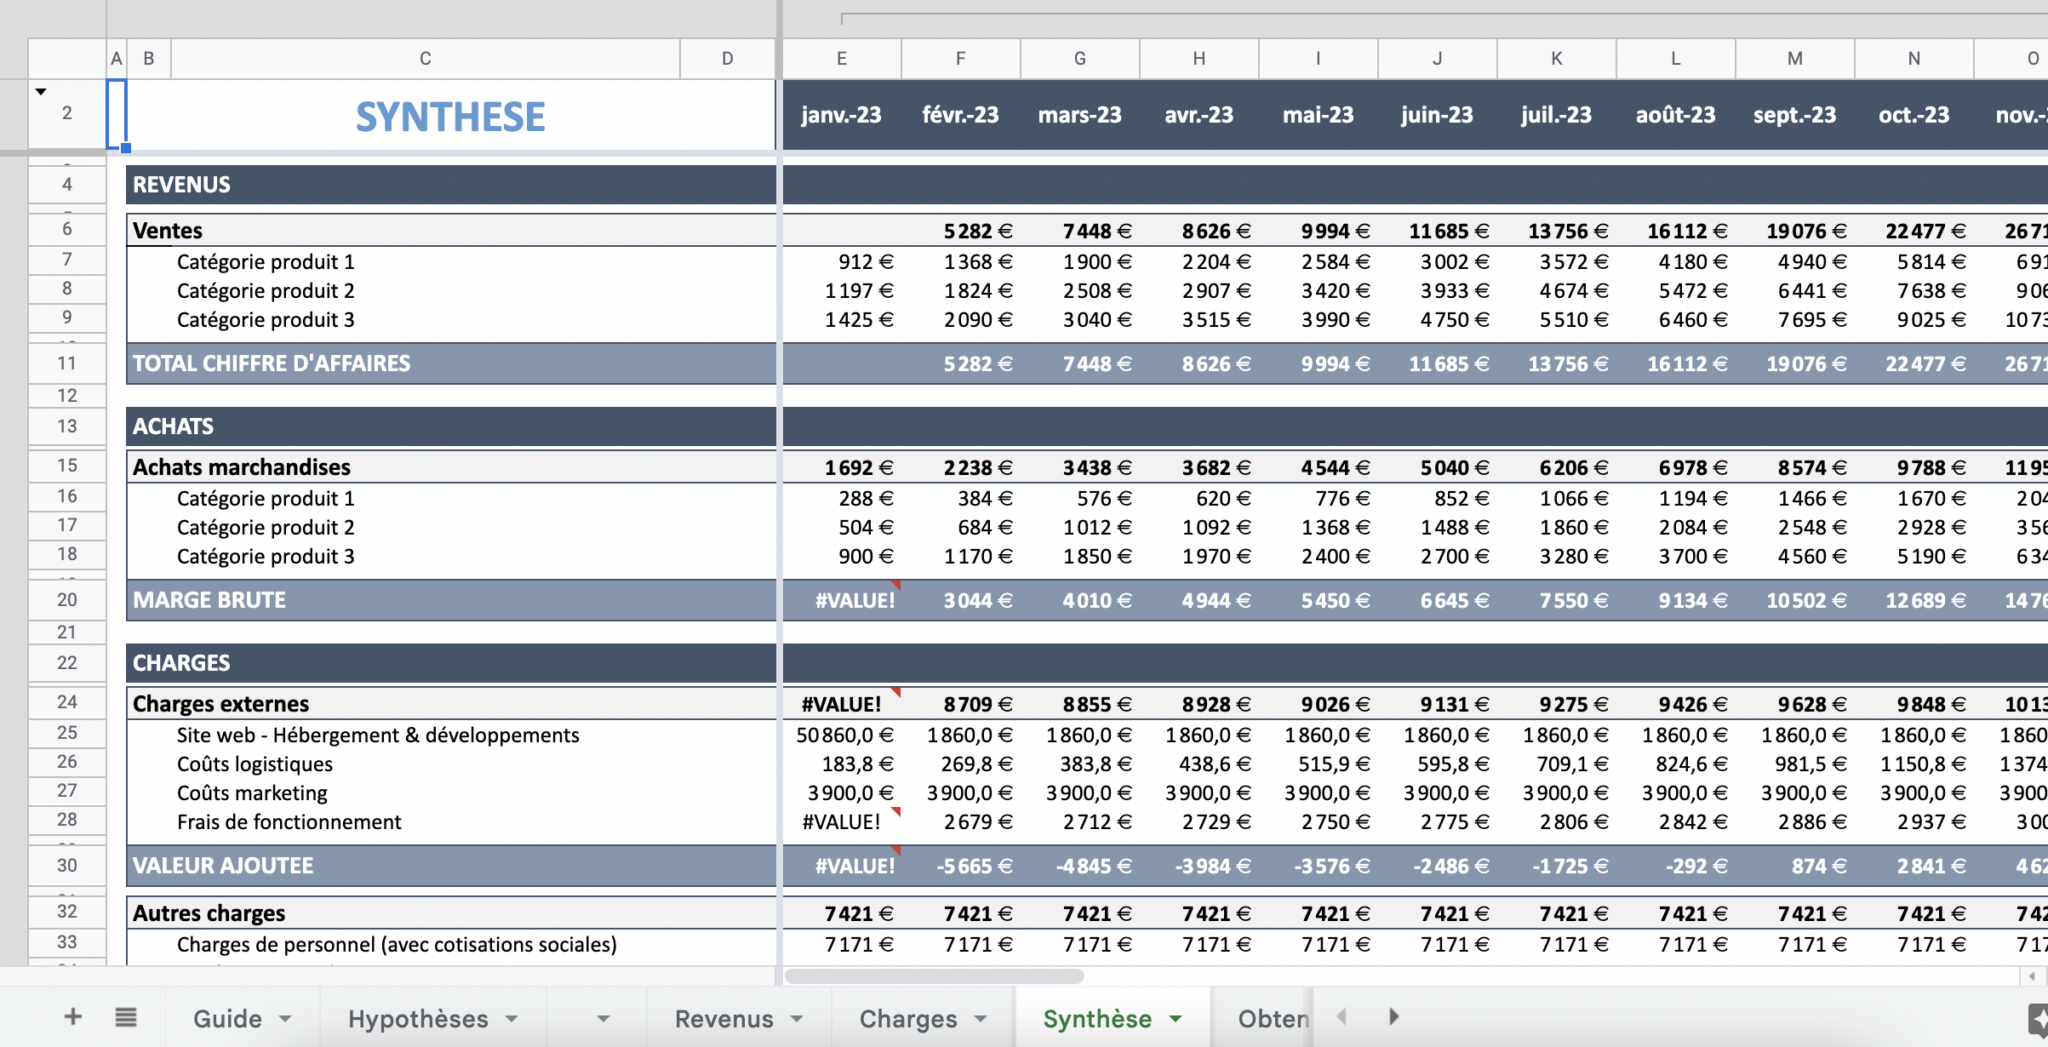The width and height of the screenshot is (2048, 1047).
Task: Open the Revenus tab dropdown arrow
Action: click(797, 1019)
